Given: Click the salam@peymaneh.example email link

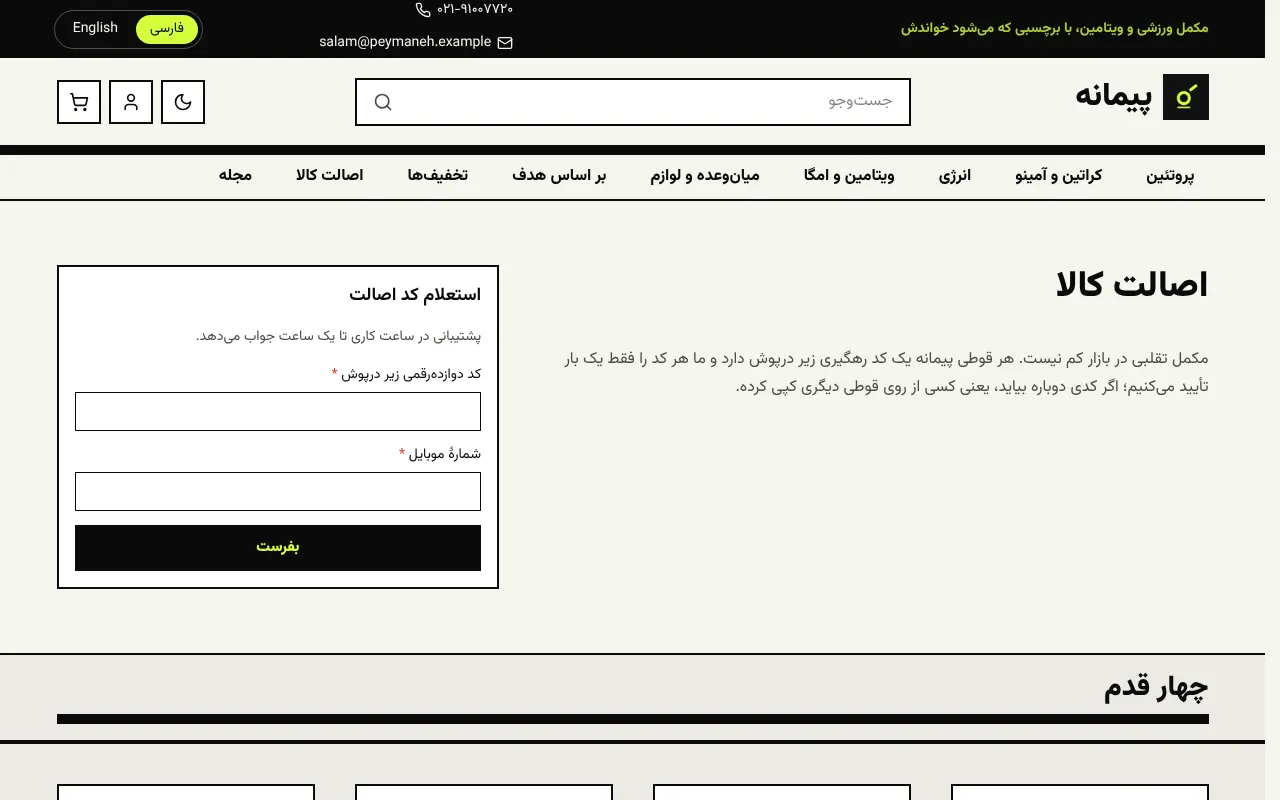Looking at the screenshot, I should coord(405,42).
